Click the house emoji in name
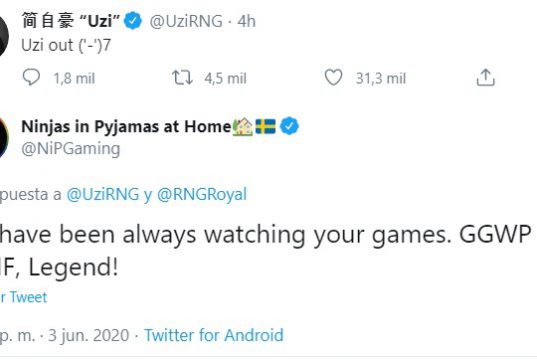The image size is (537, 360). coord(242,126)
